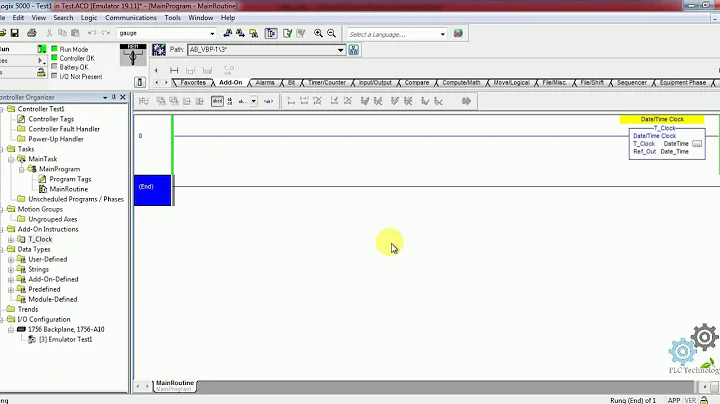Click the Verify Routine icon

tap(287, 33)
